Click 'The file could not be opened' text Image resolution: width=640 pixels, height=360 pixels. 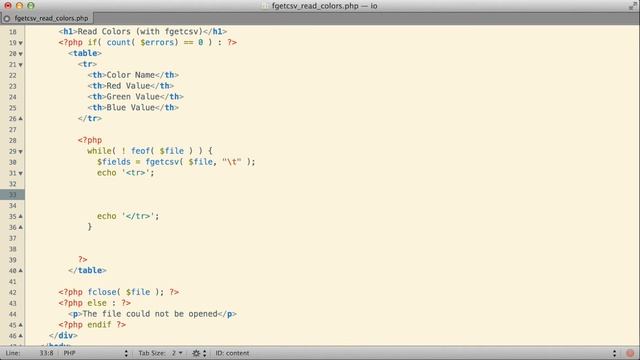150,314
